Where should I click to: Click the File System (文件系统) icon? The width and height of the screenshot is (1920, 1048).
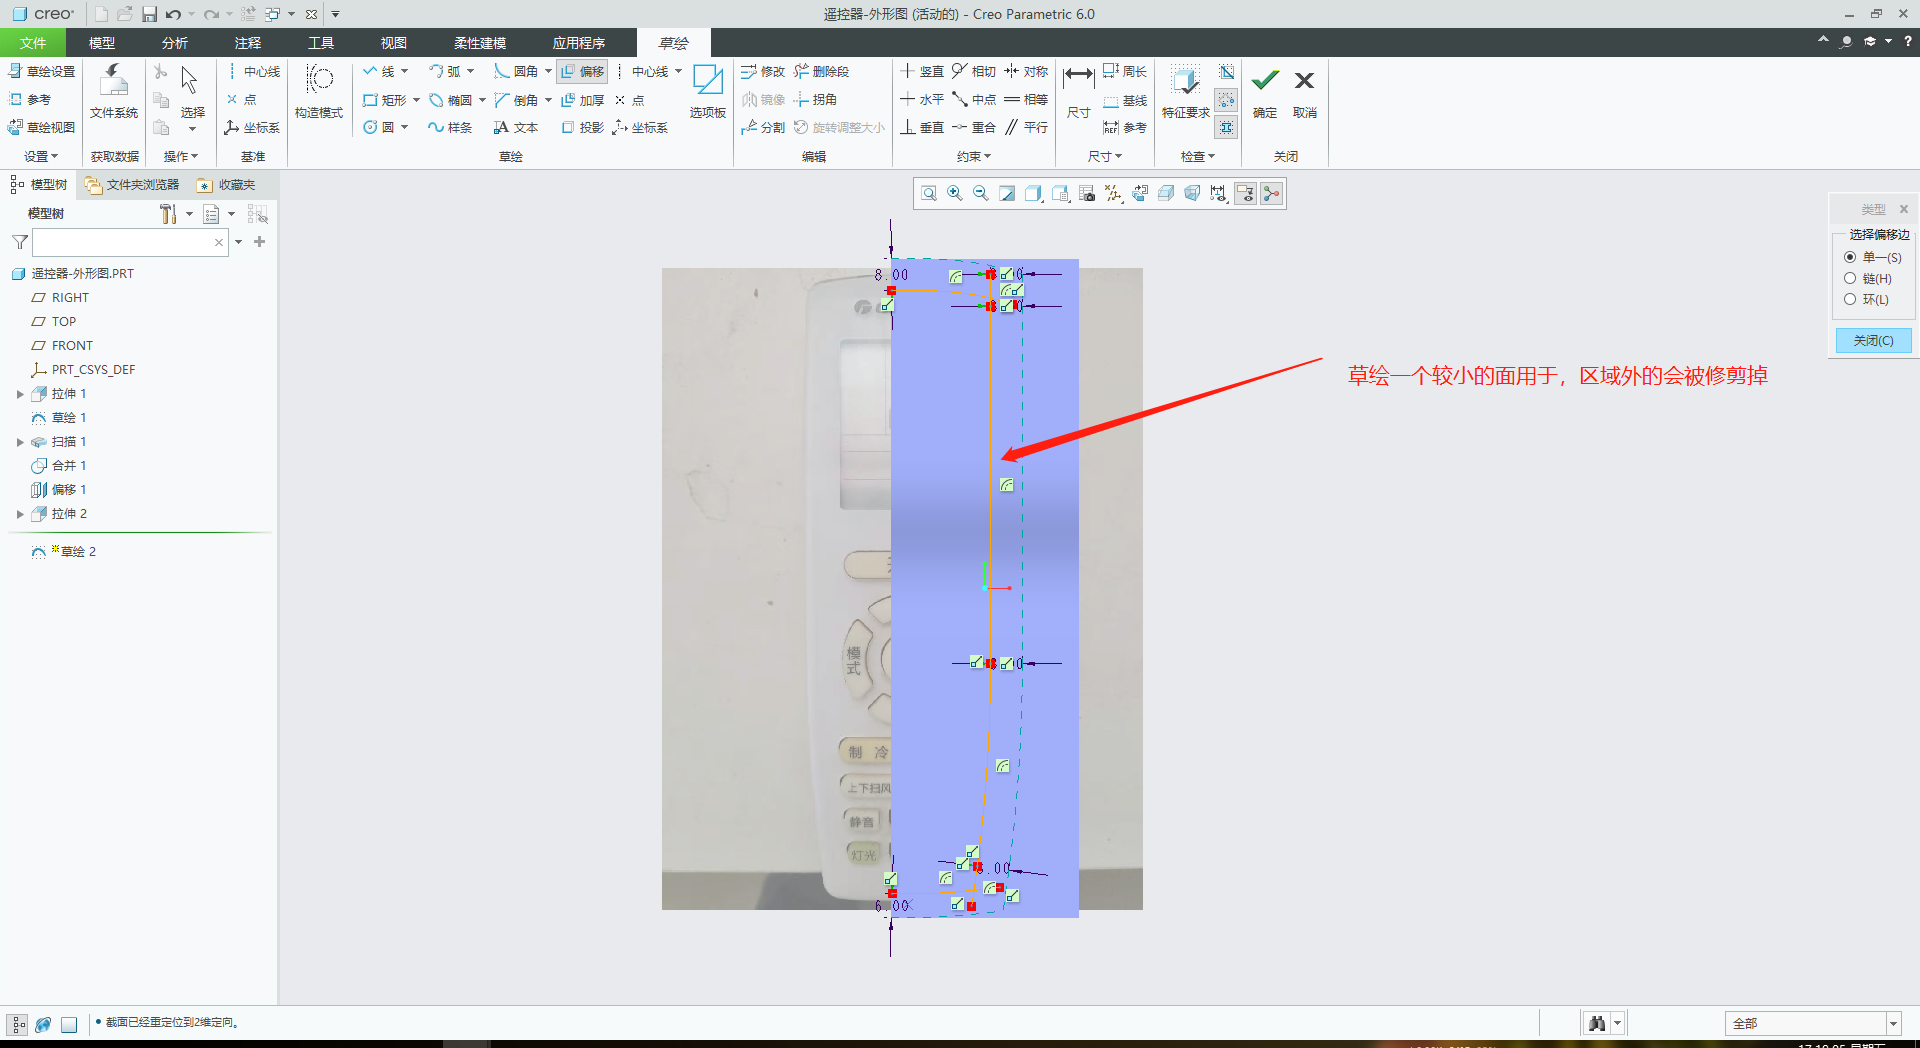[114, 92]
